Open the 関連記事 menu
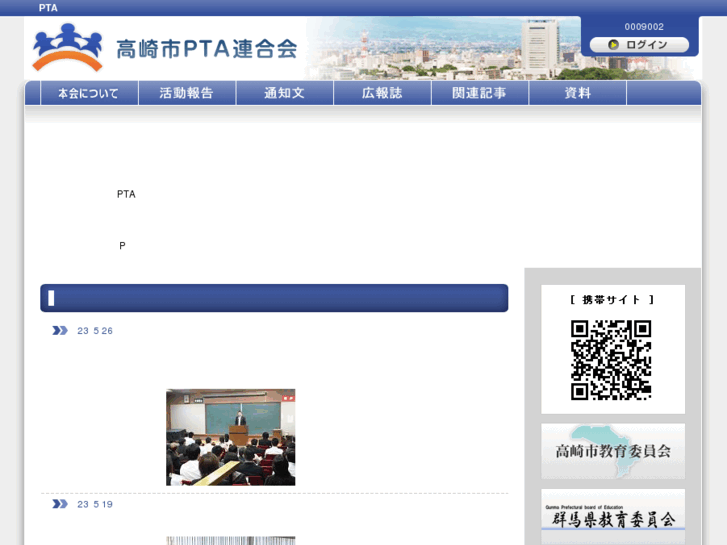The width and height of the screenshot is (727, 545). click(480, 93)
